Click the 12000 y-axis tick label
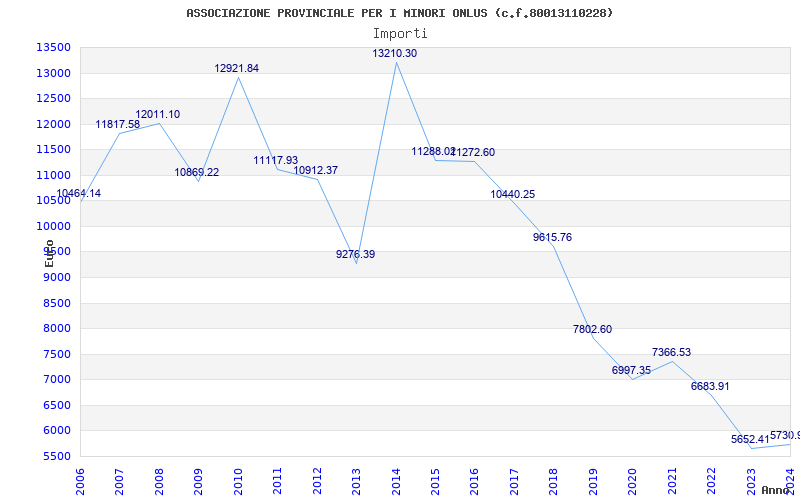 [53, 124]
